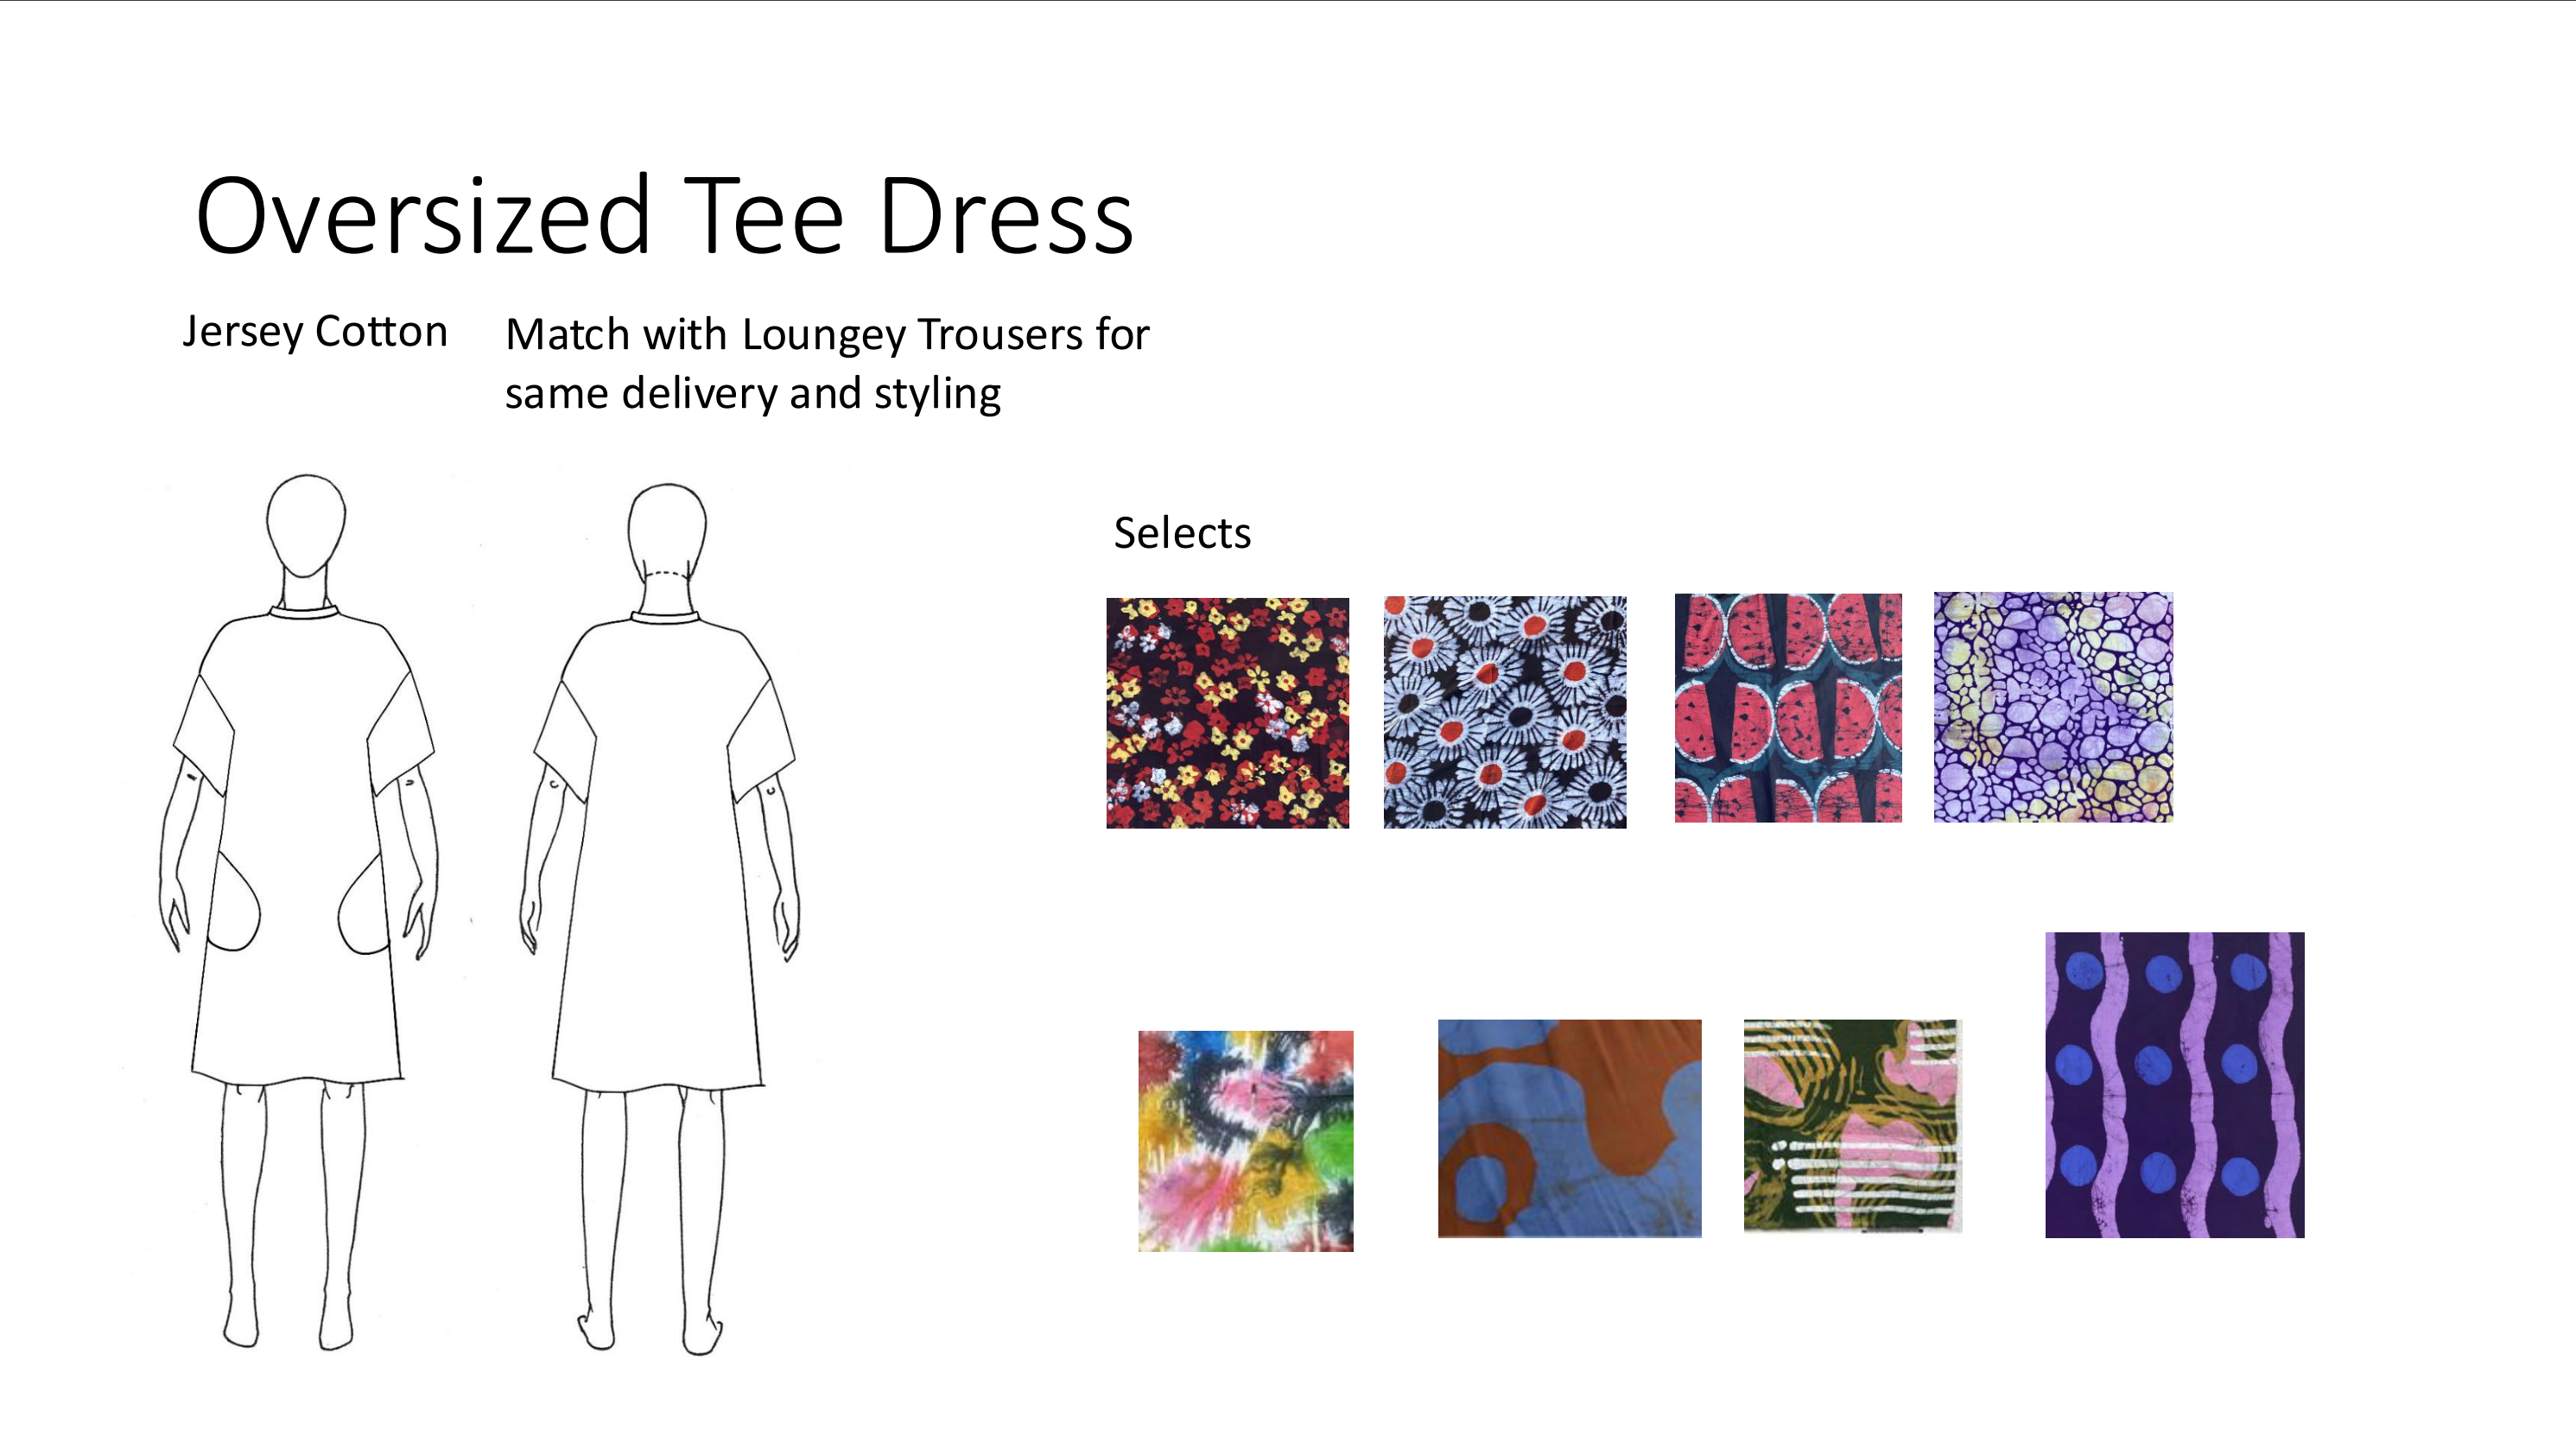Viewport: 2576px width, 1449px height.
Task: Click the "Oversized Tee Dress" title
Action: (x=665, y=215)
